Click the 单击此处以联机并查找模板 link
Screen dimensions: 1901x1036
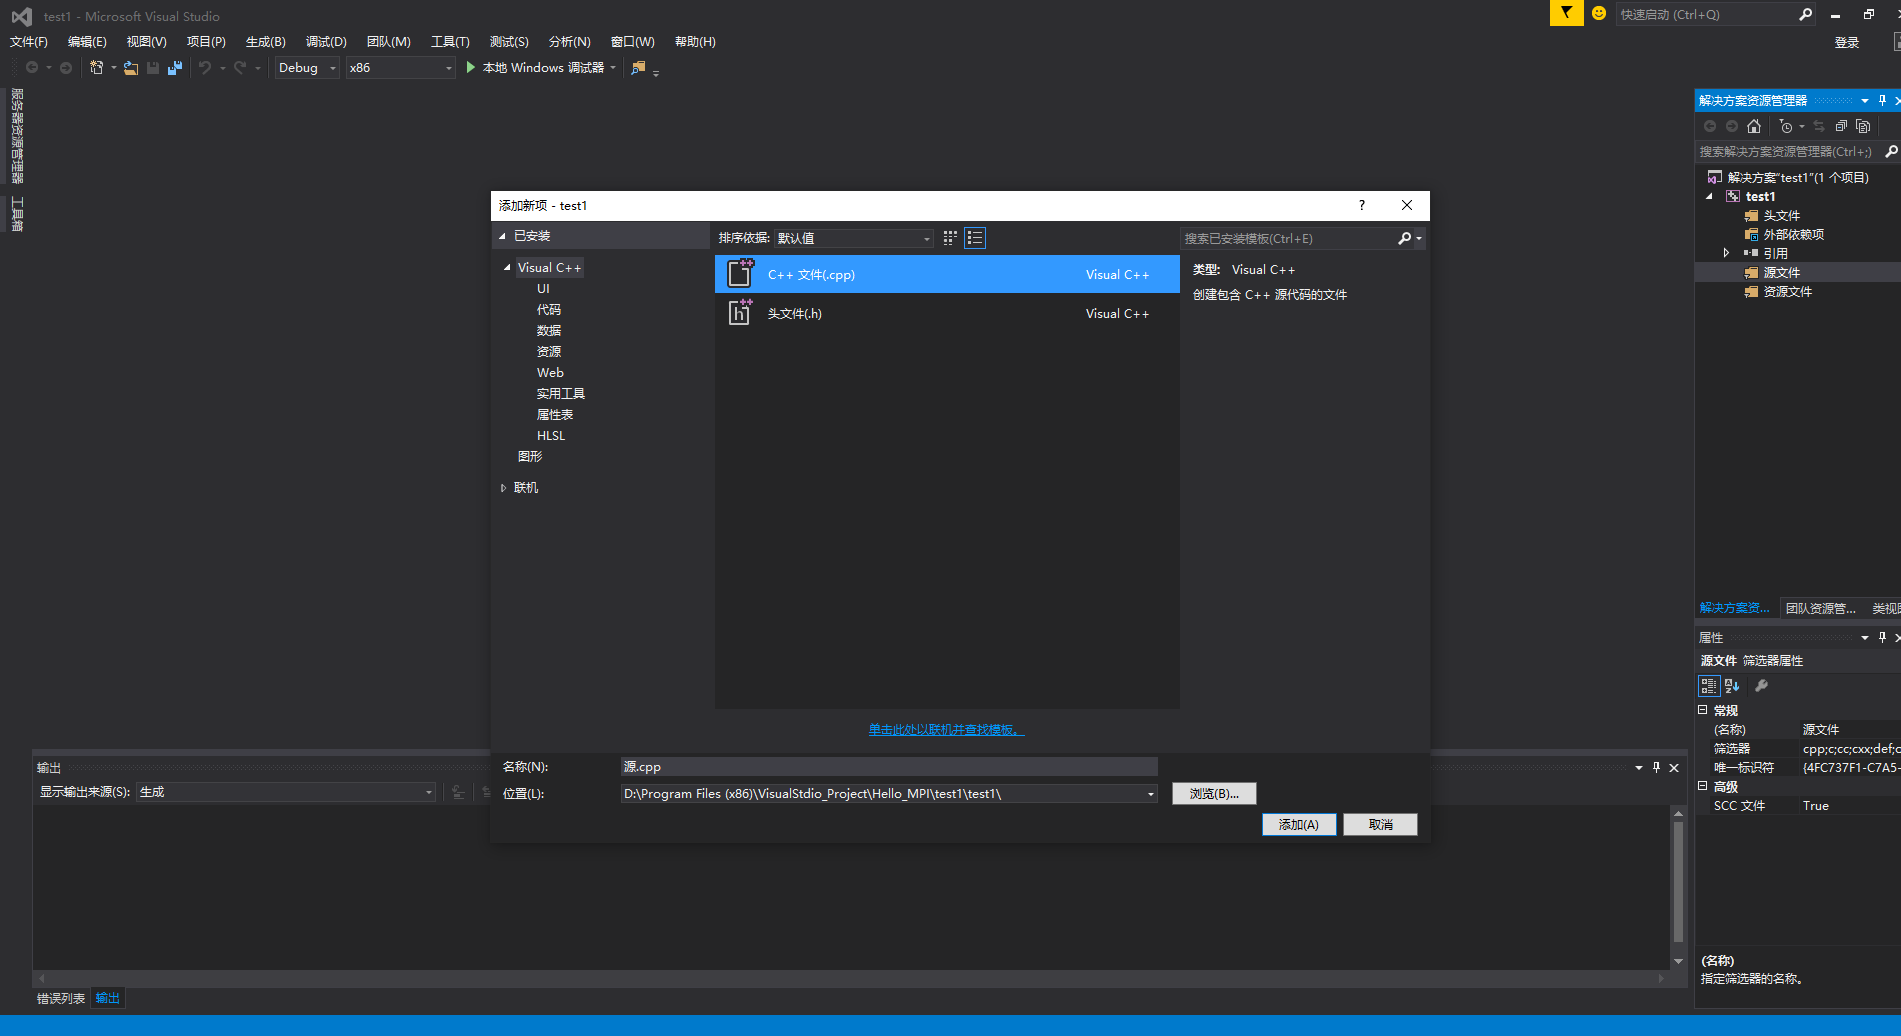click(945, 729)
